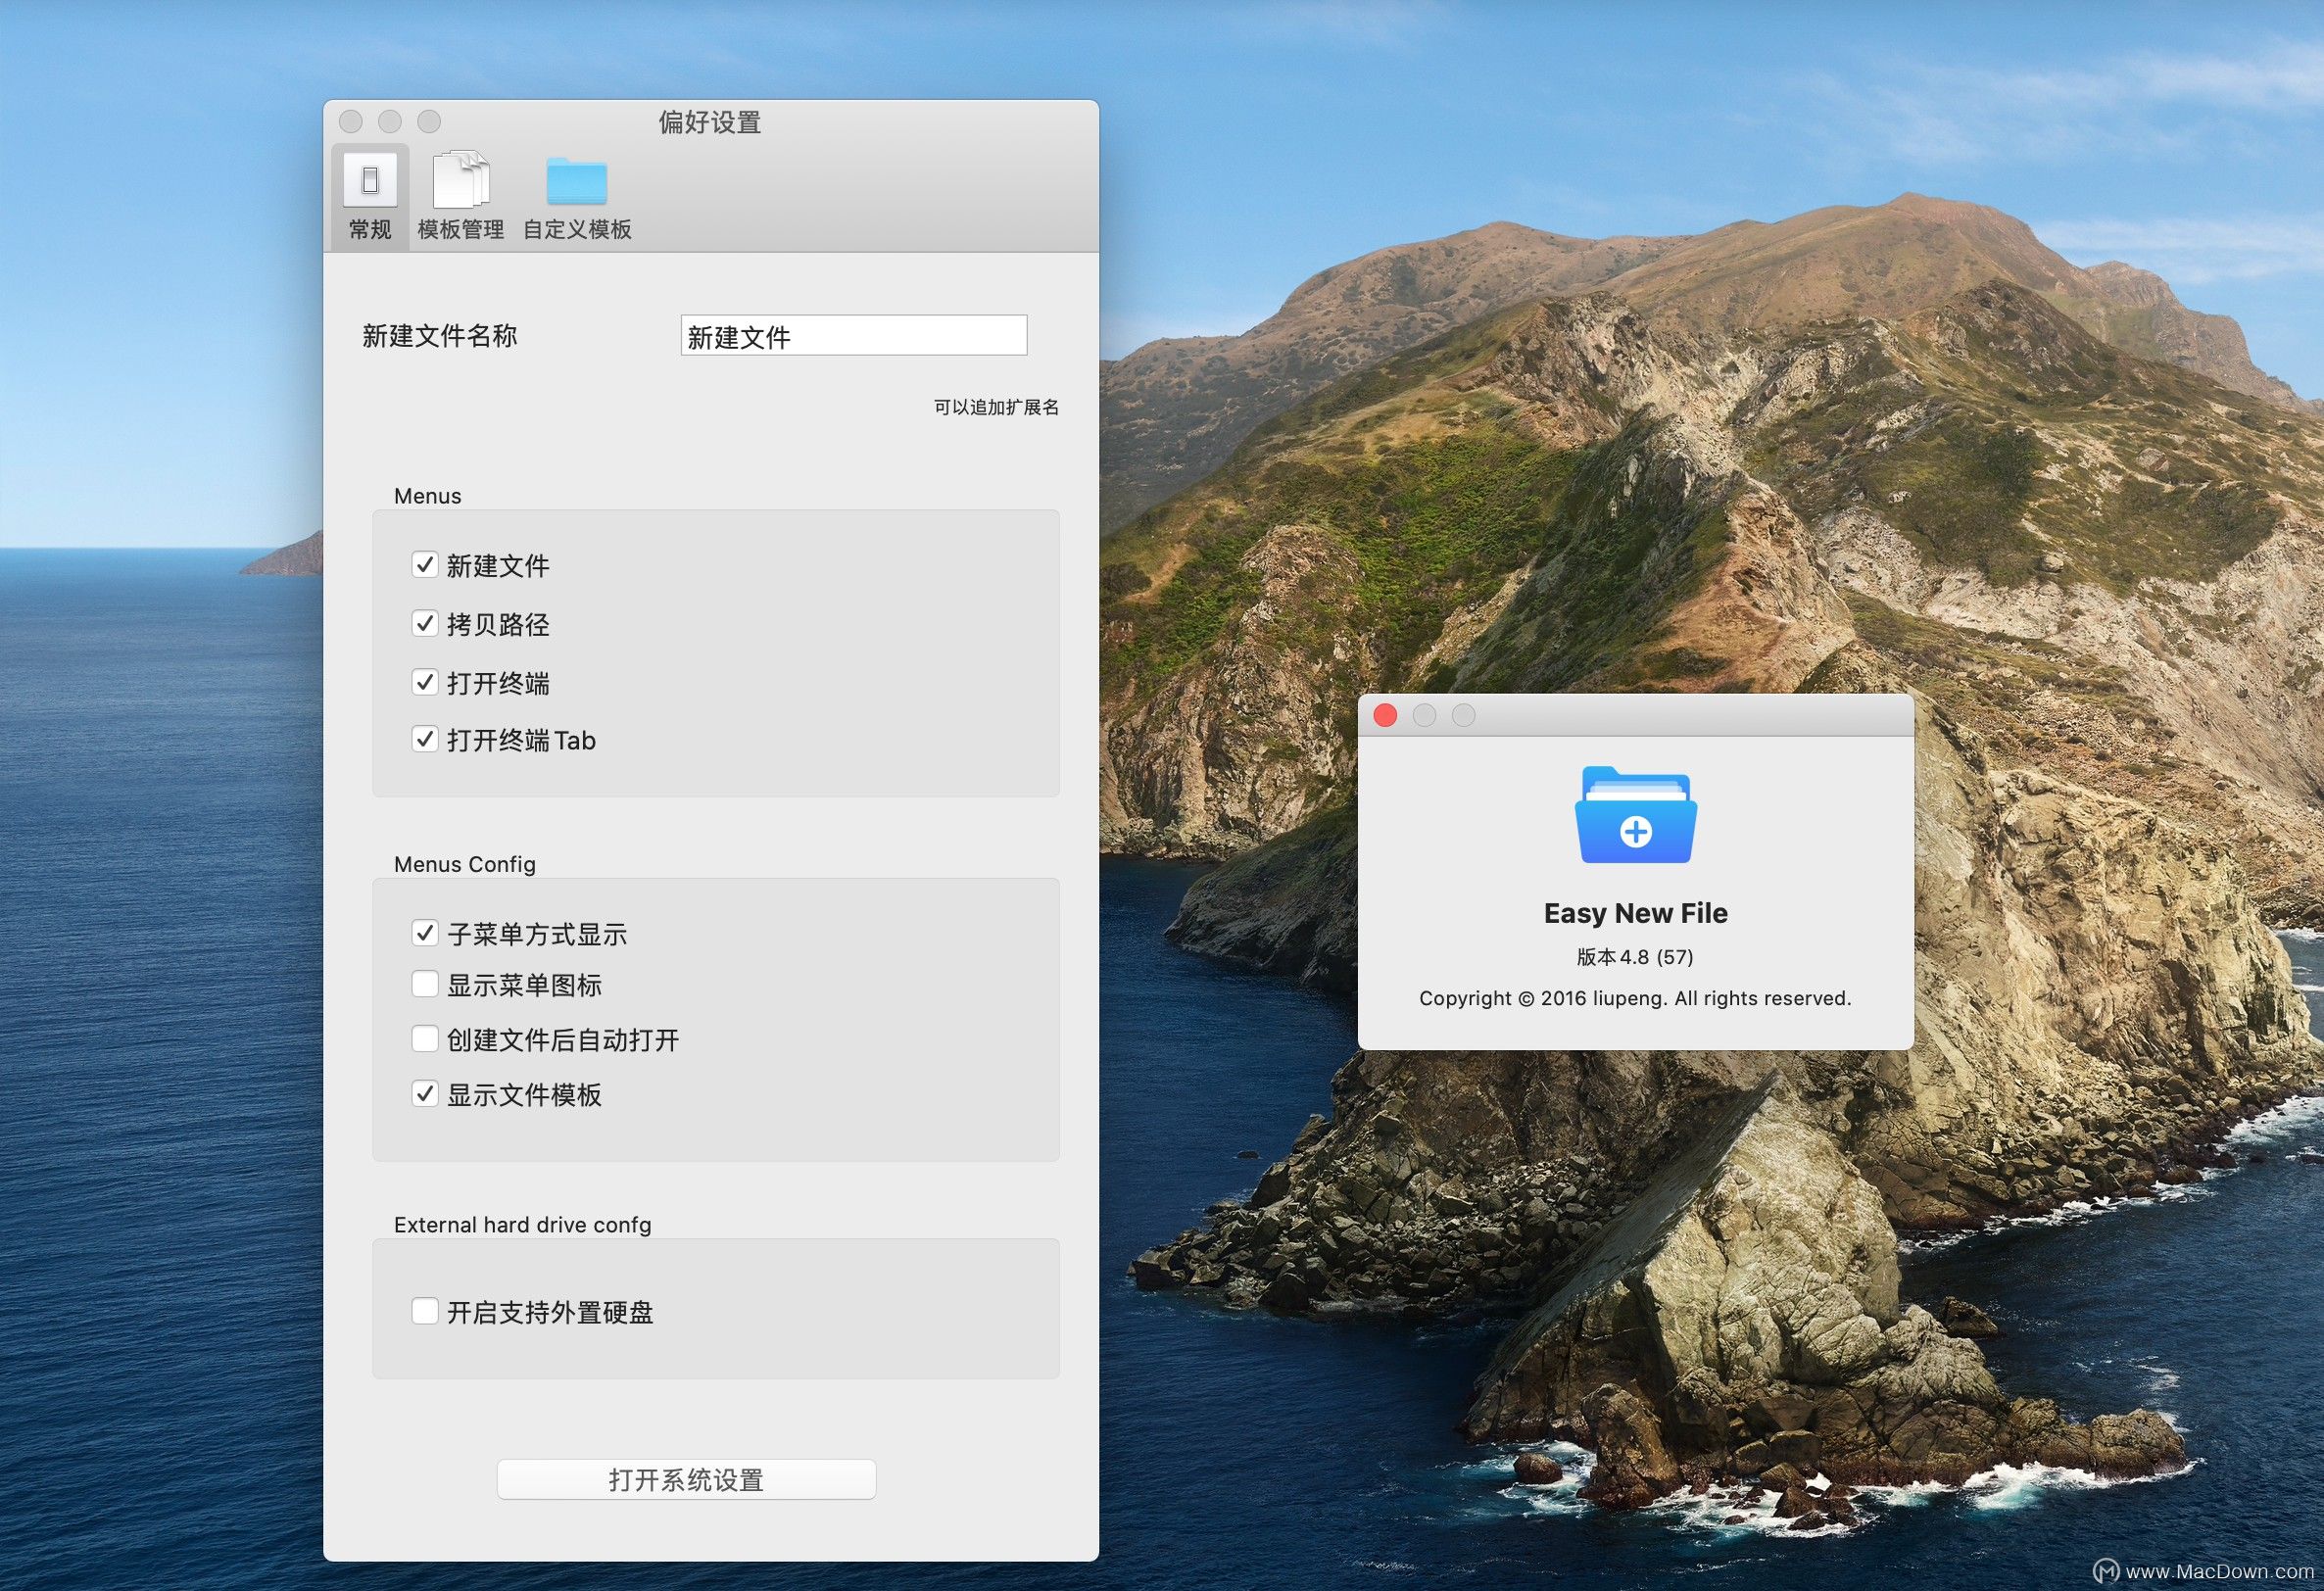Image resolution: width=2324 pixels, height=1591 pixels.
Task: Enable 创建文件后自动打开 checkbox
Action: [425, 1039]
